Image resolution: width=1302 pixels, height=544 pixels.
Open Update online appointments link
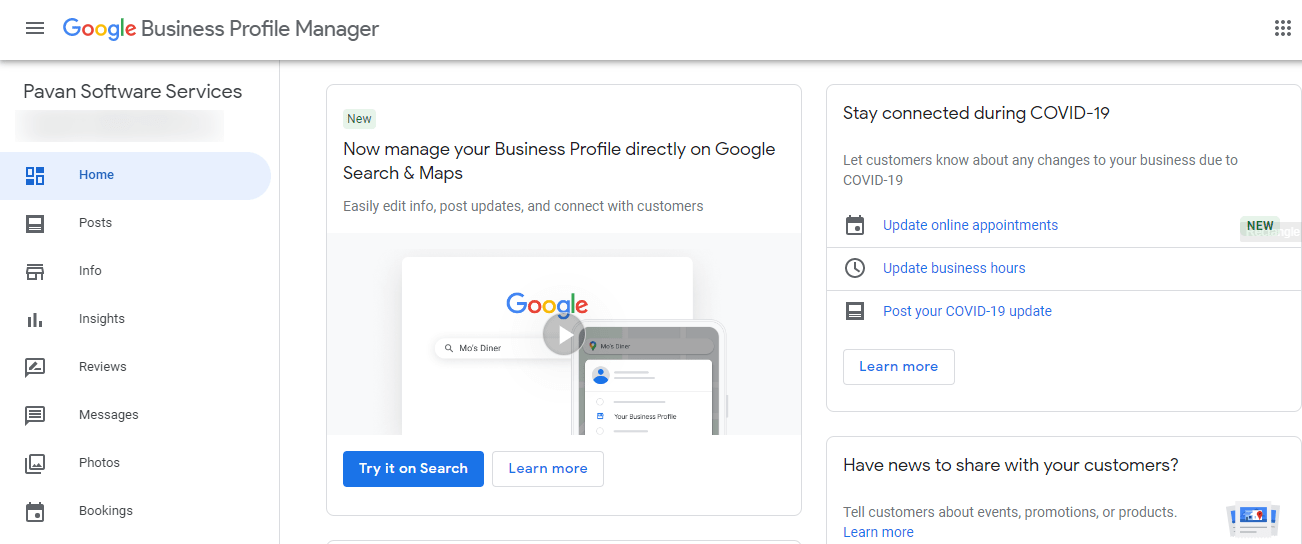970,226
